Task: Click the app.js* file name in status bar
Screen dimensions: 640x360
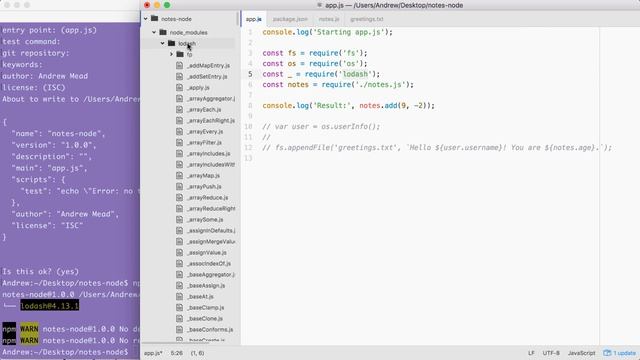Action: tap(153, 353)
